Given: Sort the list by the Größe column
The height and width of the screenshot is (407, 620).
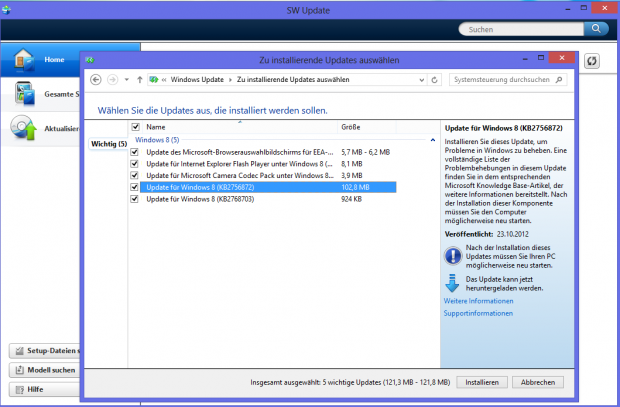Looking at the screenshot, I should click(x=367, y=127).
